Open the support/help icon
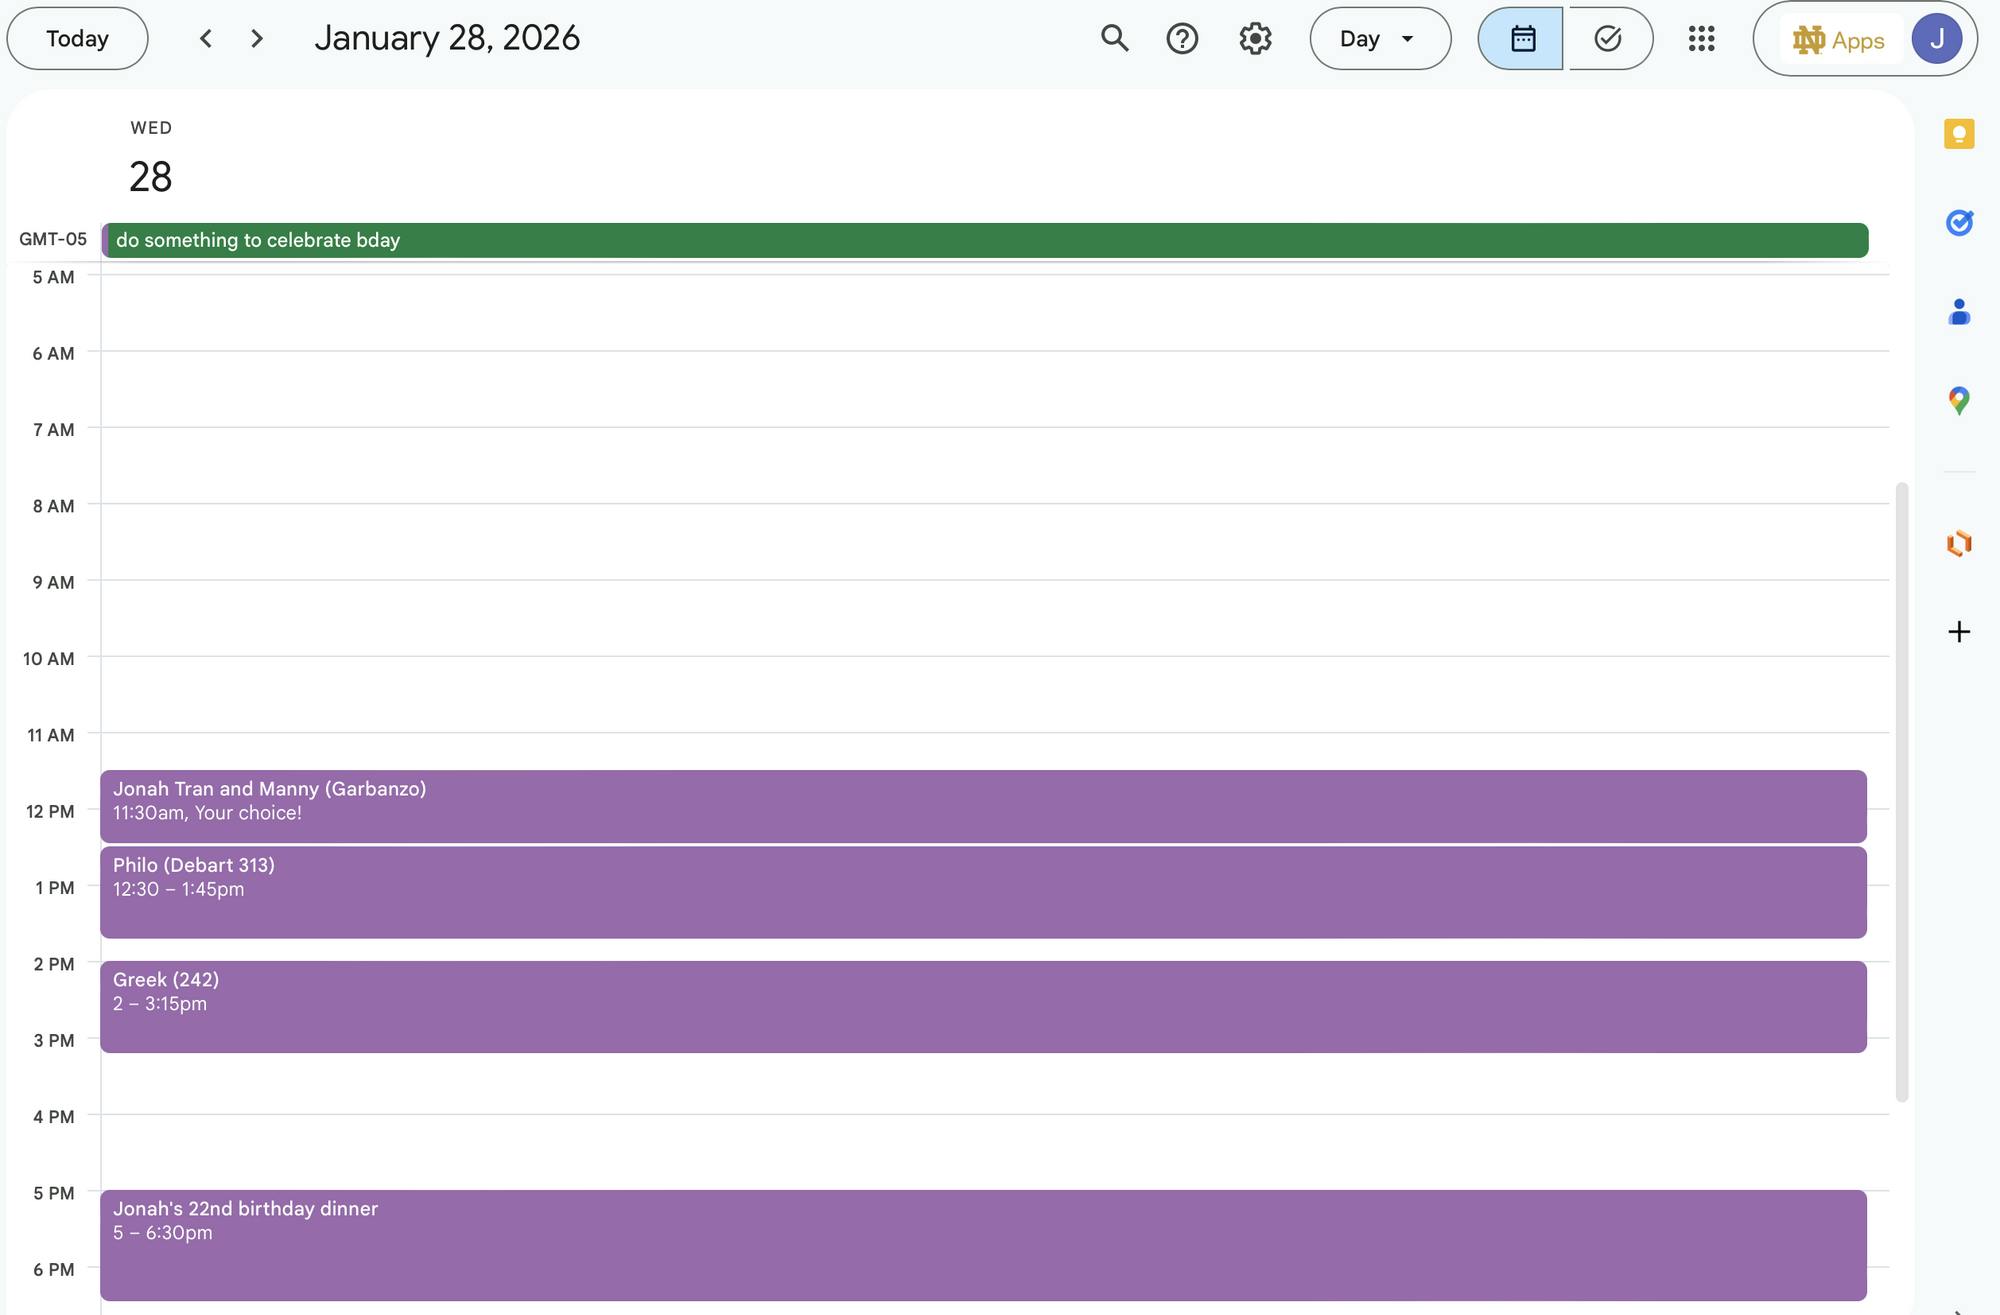 (x=1182, y=38)
